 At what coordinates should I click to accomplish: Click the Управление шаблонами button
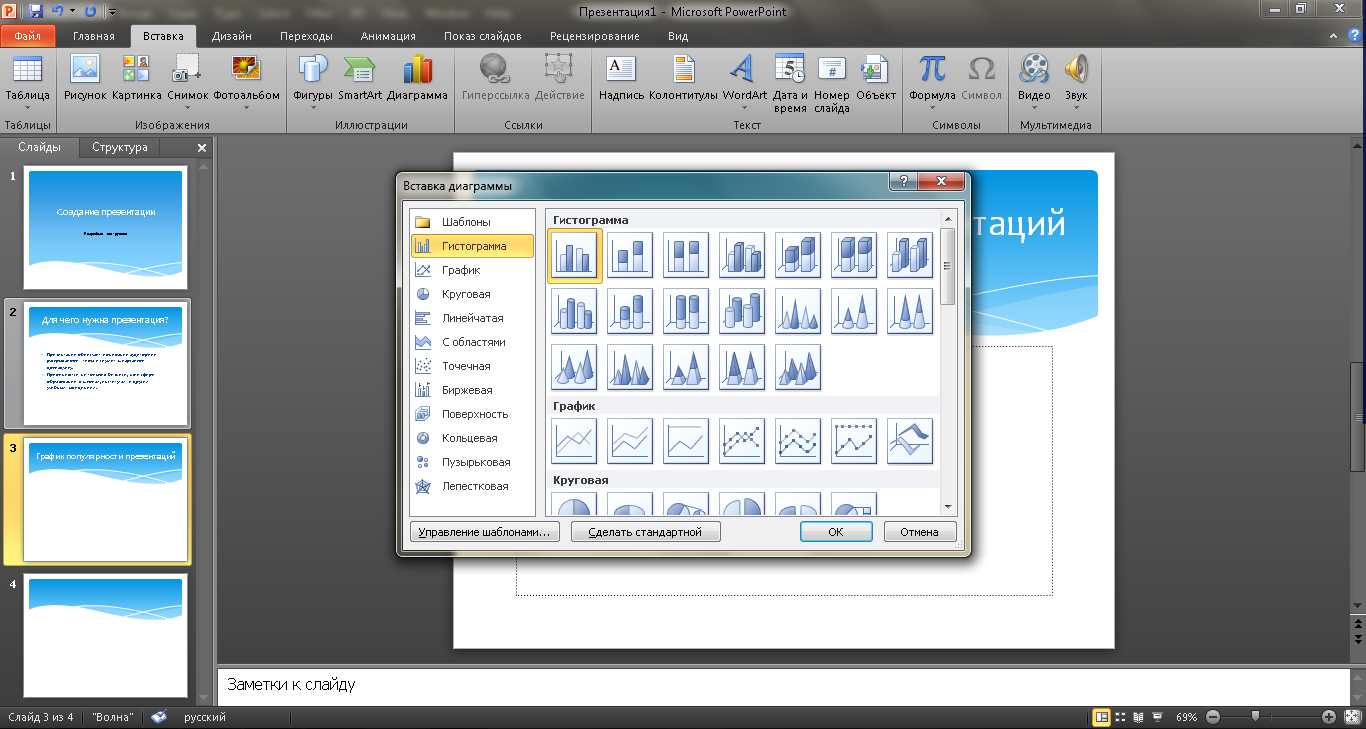point(484,532)
